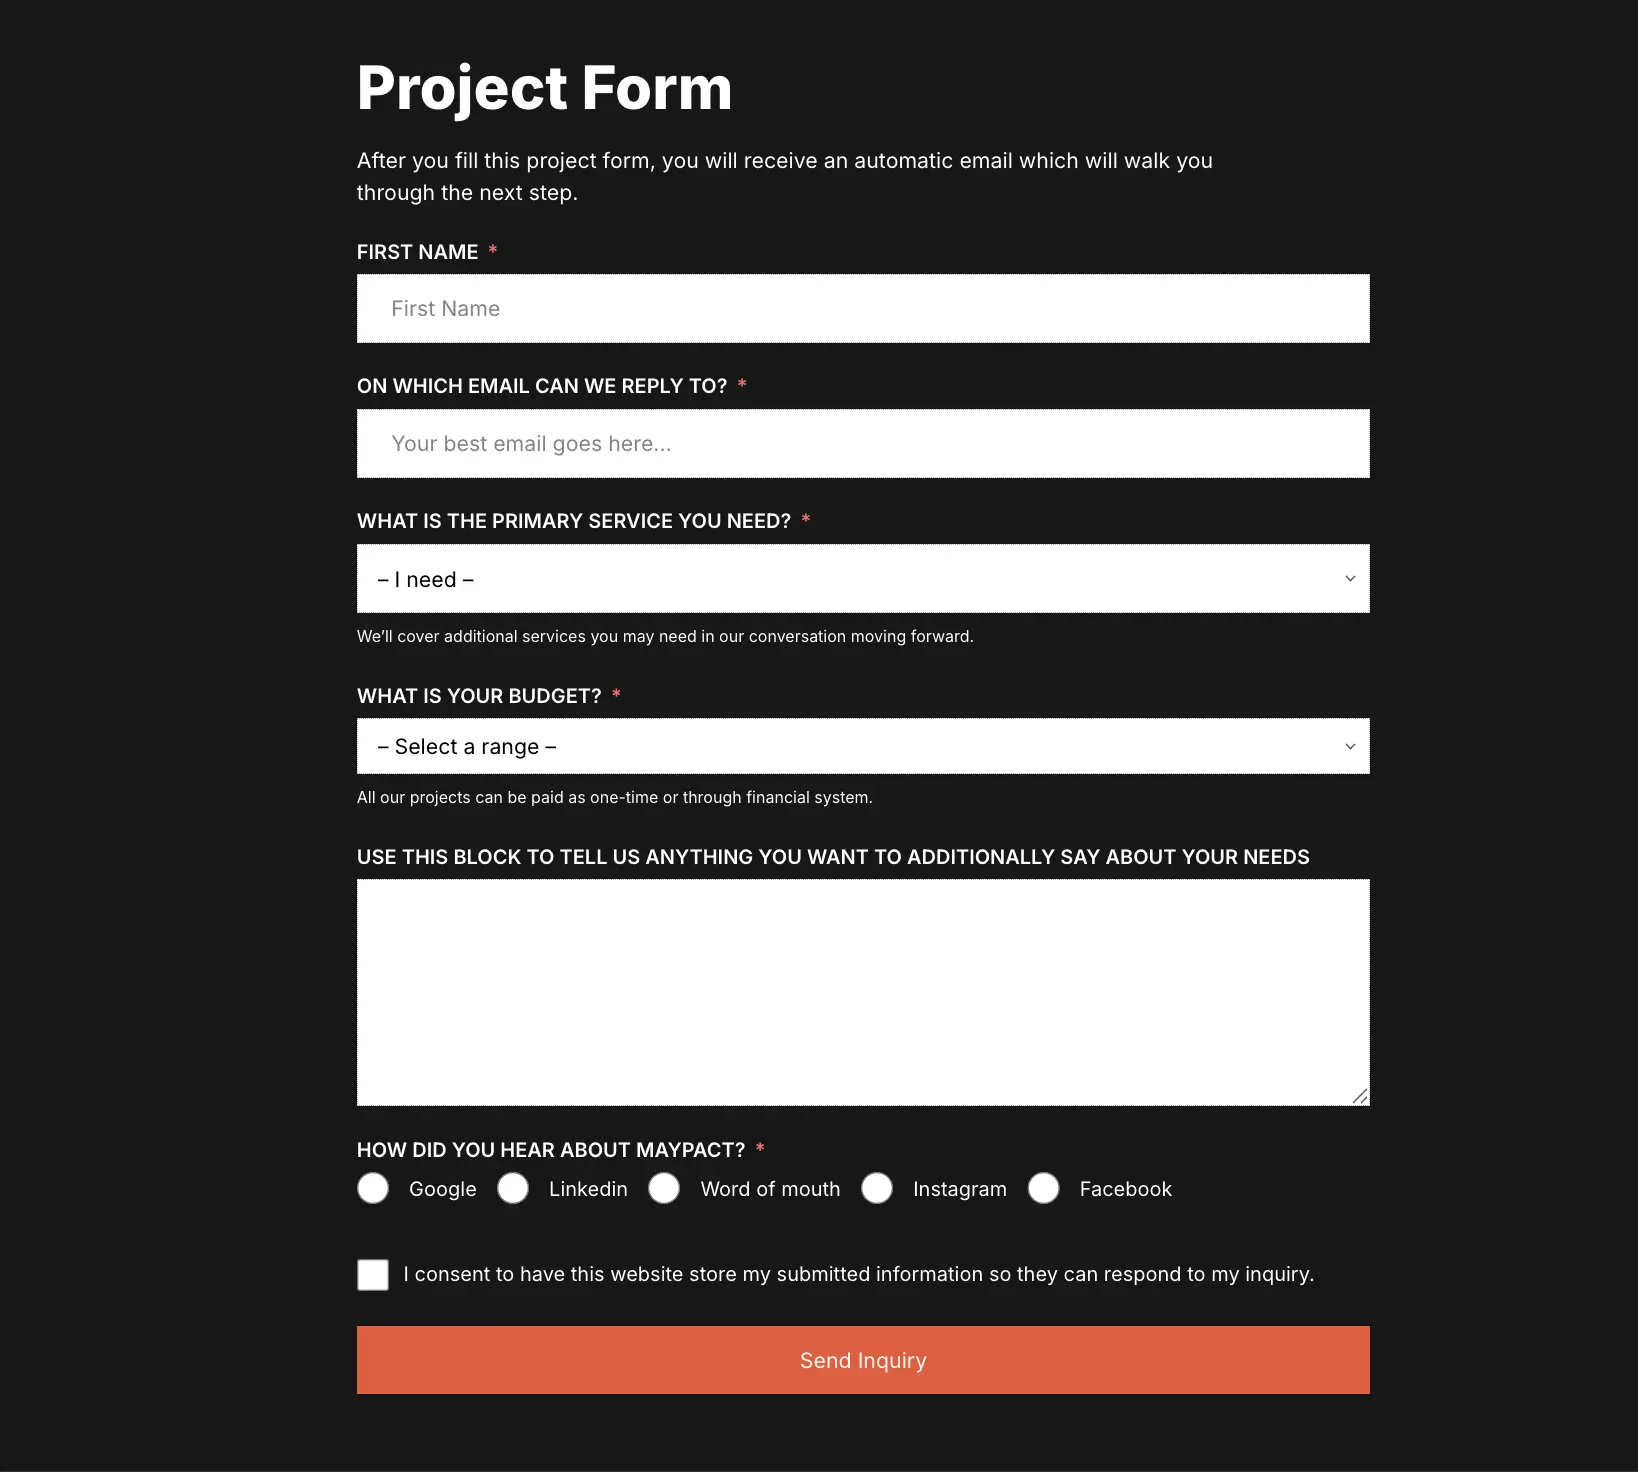Click inside the additional needs text area
This screenshot has height=1472, width=1638.
click(x=862, y=992)
